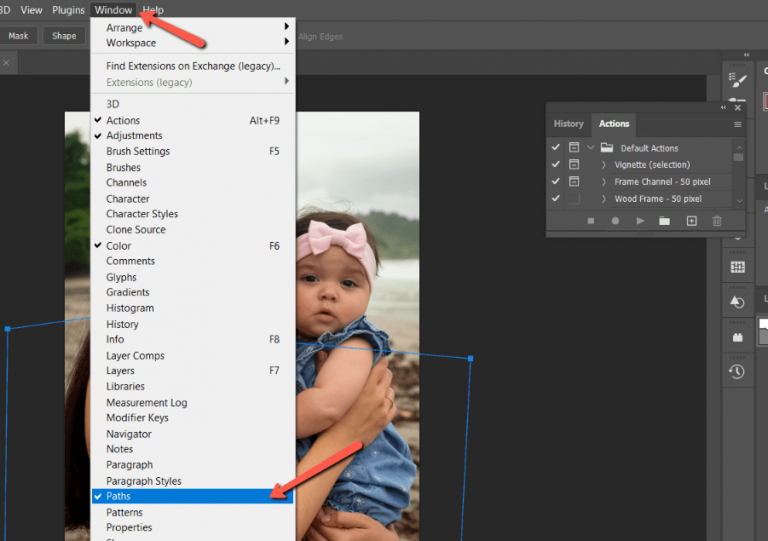Click the Mask button in options bar
768x541 pixels.
(18, 36)
